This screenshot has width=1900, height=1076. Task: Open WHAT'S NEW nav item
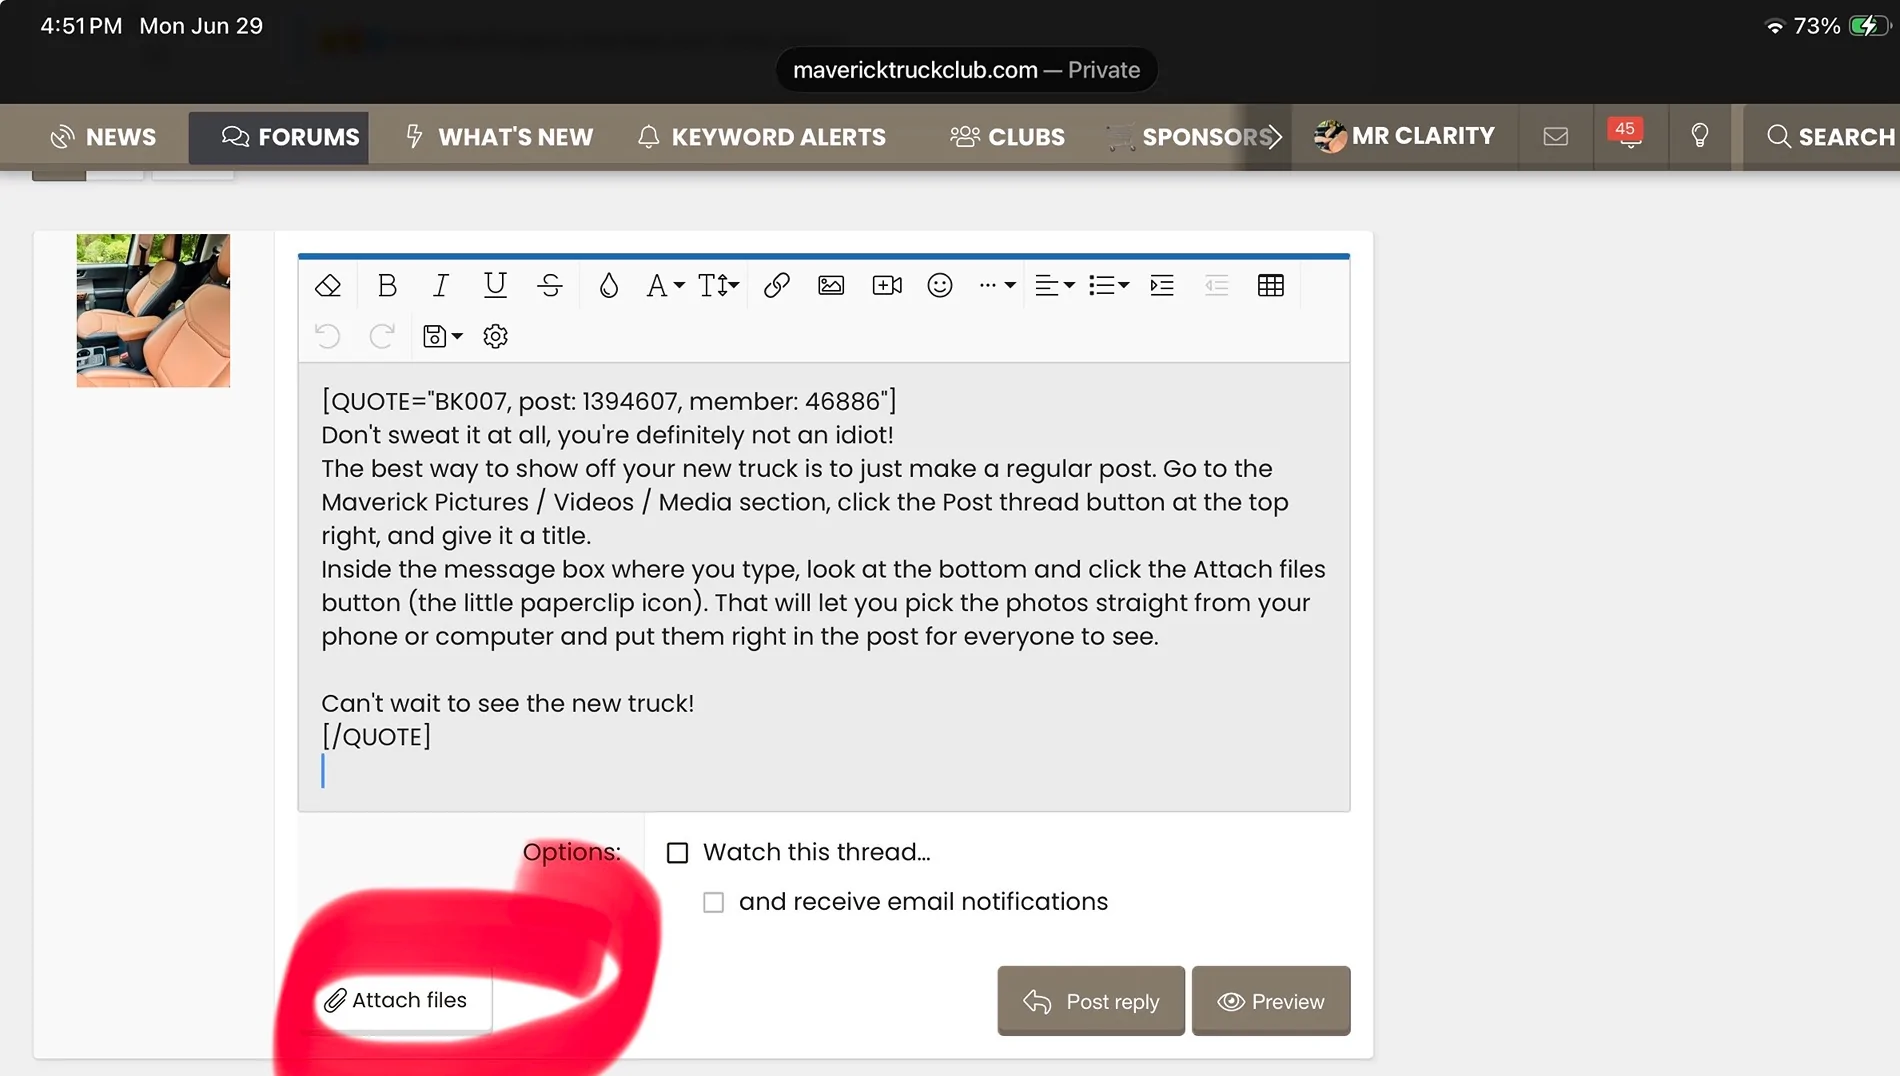click(x=499, y=137)
